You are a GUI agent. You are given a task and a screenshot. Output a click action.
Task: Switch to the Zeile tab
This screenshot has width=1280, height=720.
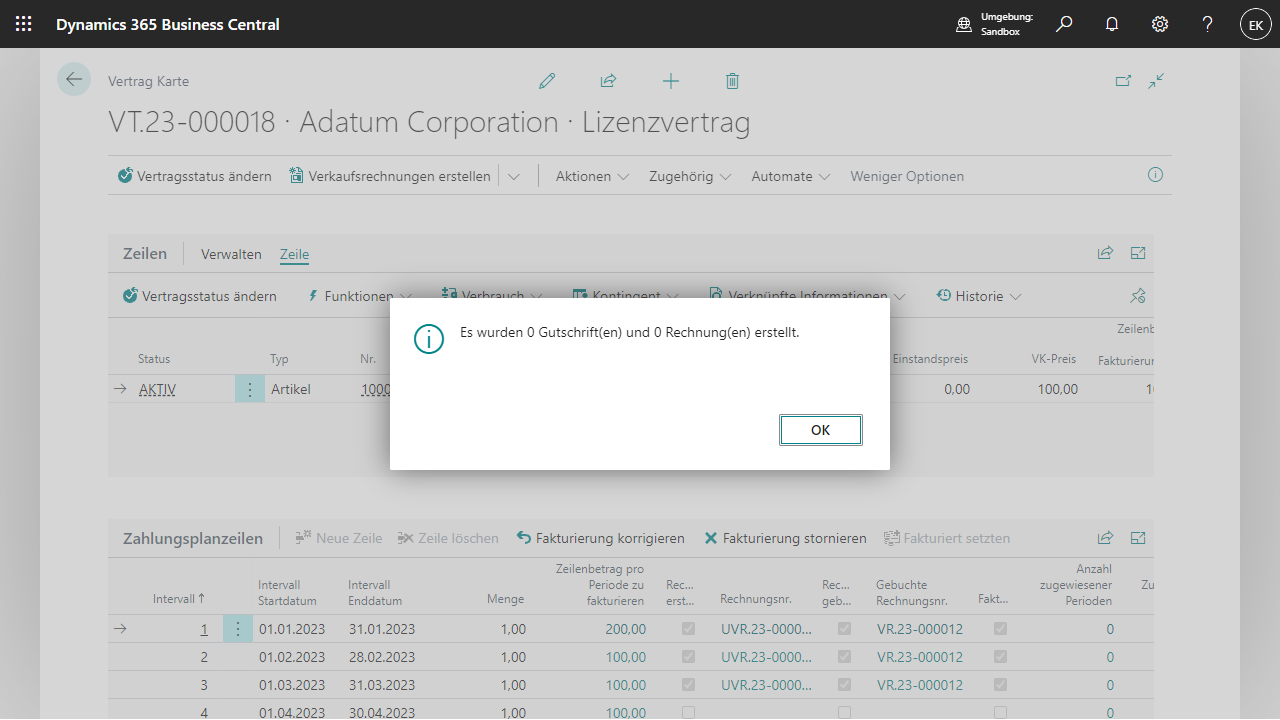click(x=294, y=254)
